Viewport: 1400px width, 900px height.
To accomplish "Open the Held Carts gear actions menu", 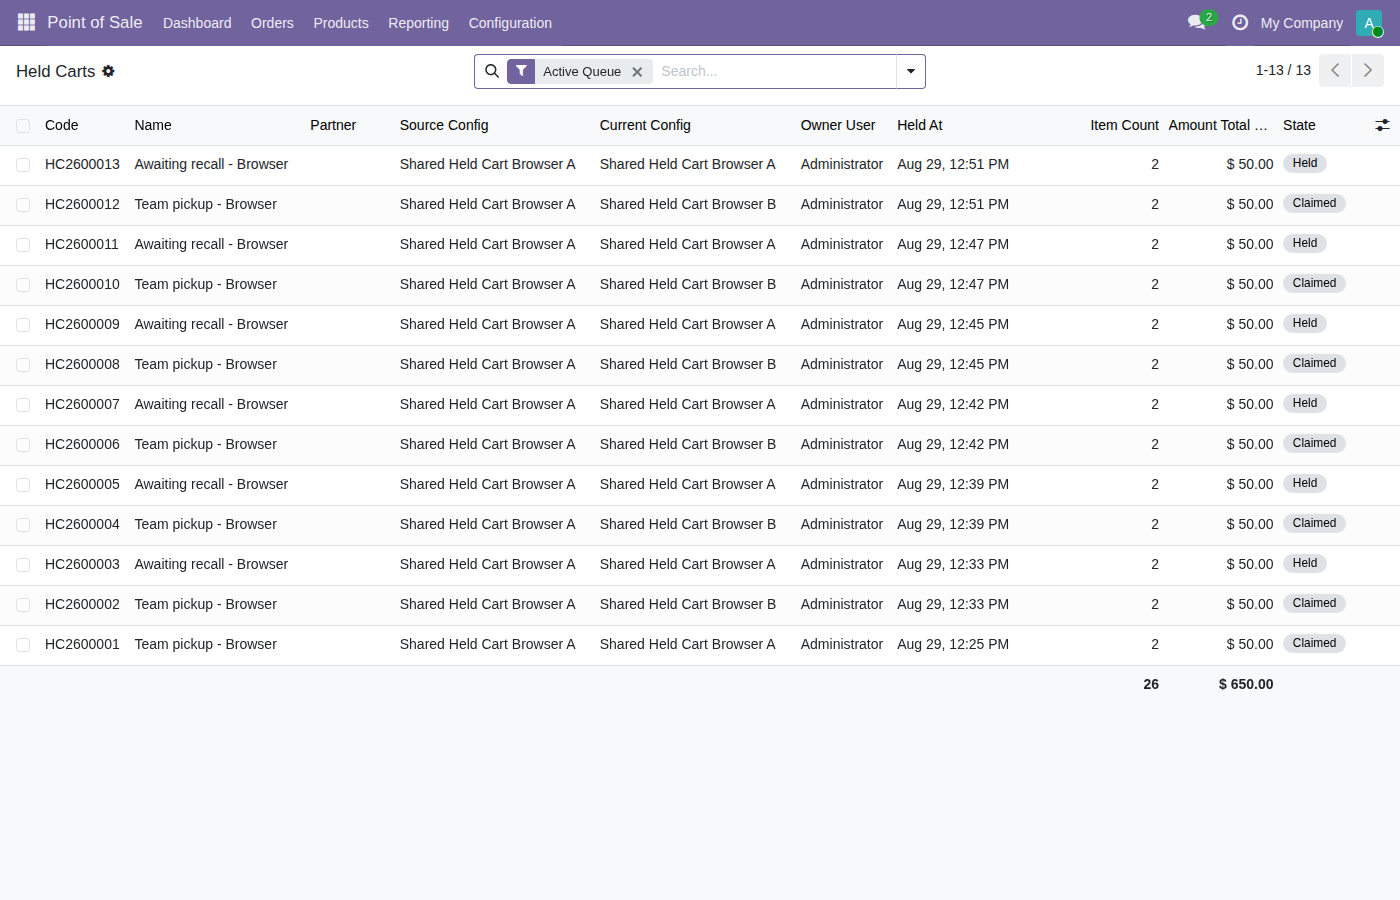I will (x=108, y=71).
